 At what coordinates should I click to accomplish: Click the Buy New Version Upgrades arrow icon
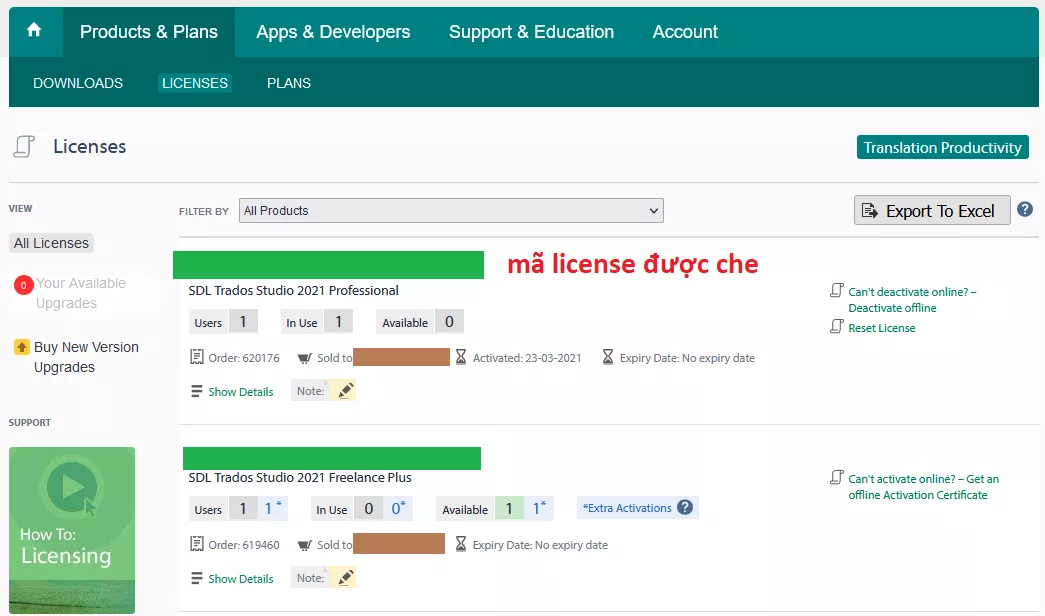(21, 347)
